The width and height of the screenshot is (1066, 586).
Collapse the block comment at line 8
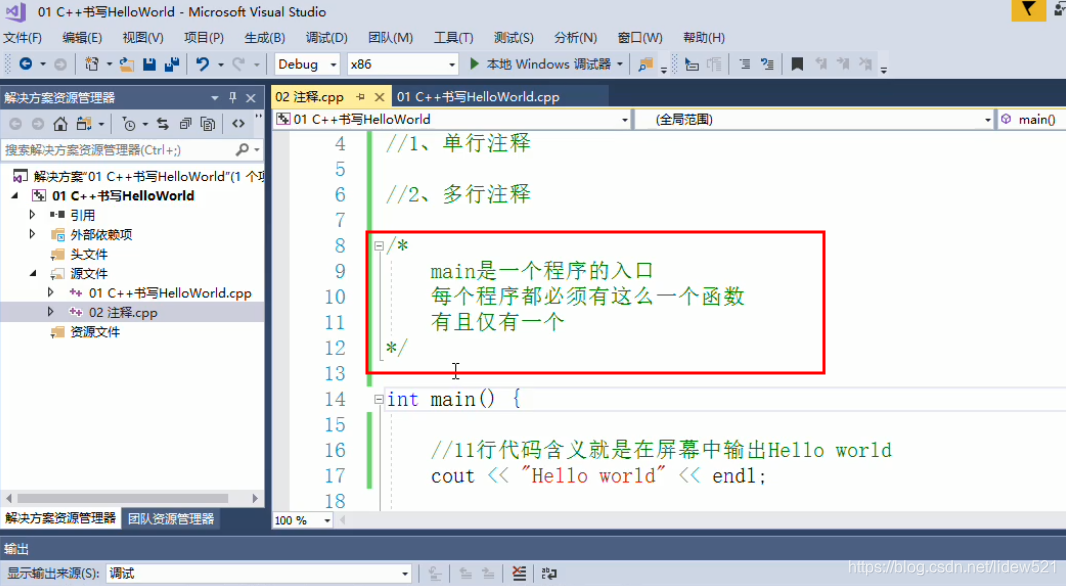[x=379, y=246]
